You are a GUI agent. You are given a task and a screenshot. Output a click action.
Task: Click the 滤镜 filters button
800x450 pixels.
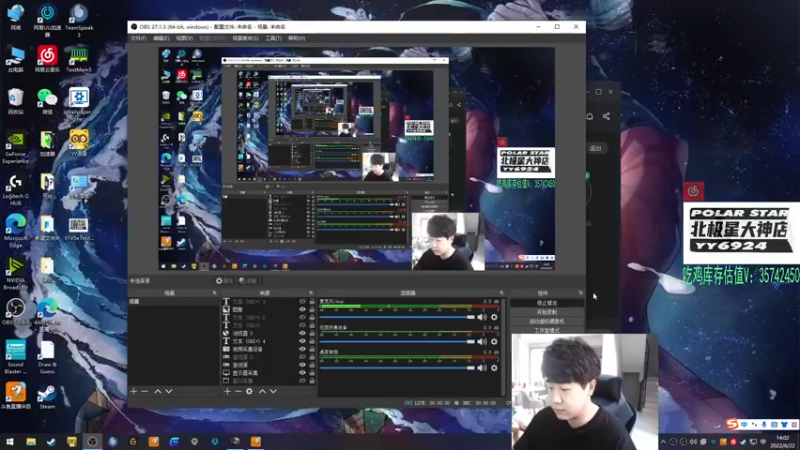tap(248, 281)
